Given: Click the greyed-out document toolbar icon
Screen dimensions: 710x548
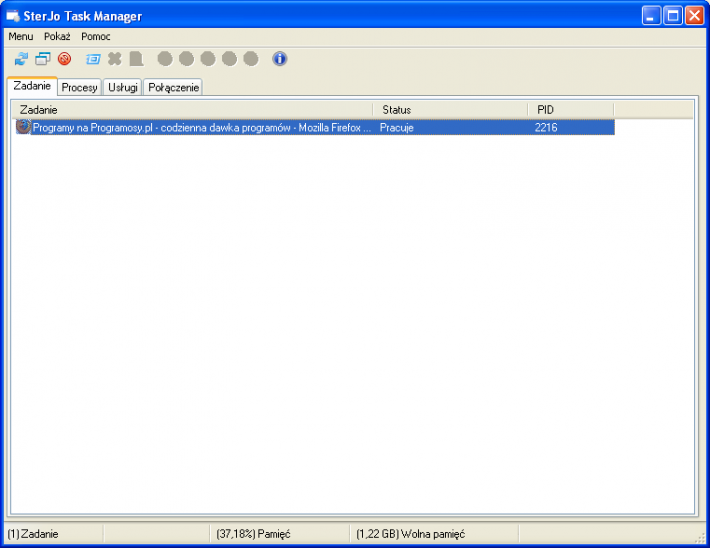Looking at the screenshot, I should [x=136, y=59].
